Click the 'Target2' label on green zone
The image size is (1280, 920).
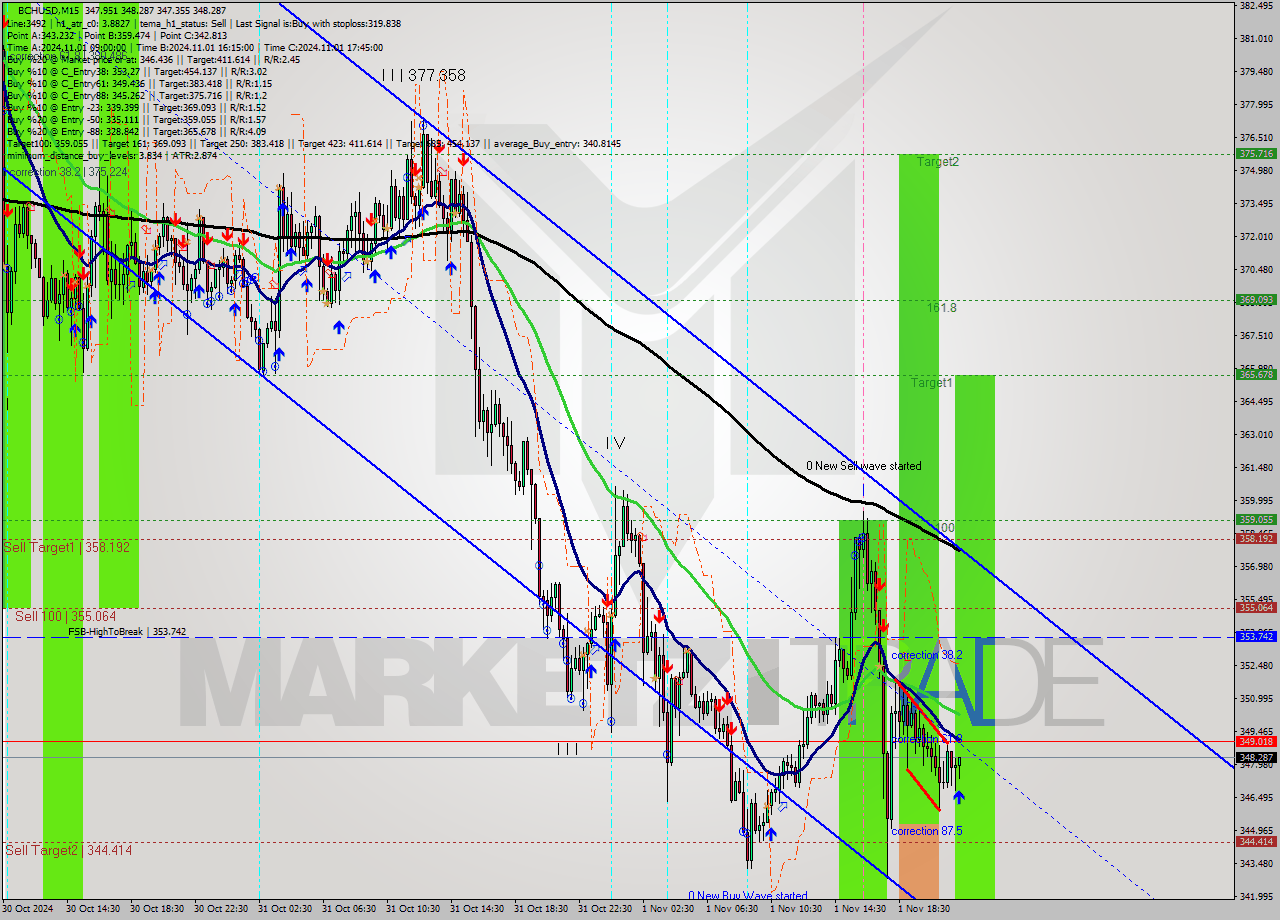(938, 161)
